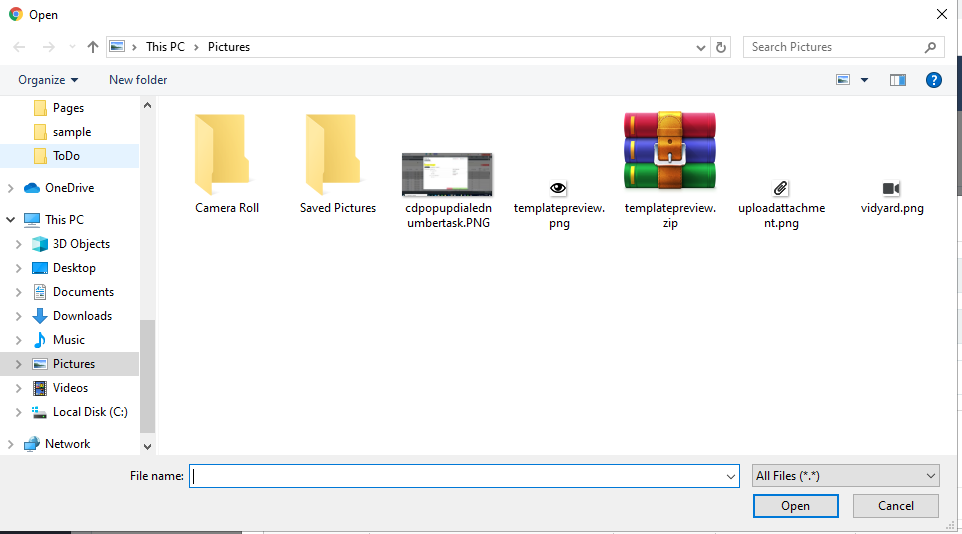This screenshot has height=534, width=962.
Task: Select the vidyard.png file
Action: [x=891, y=198]
